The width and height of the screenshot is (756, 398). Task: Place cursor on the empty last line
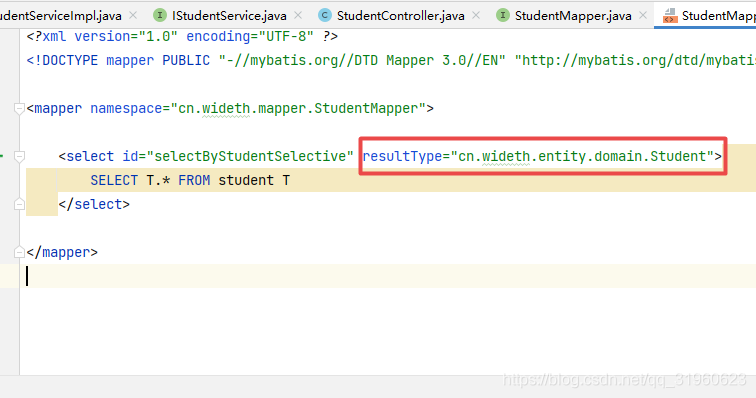coord(388,276)
